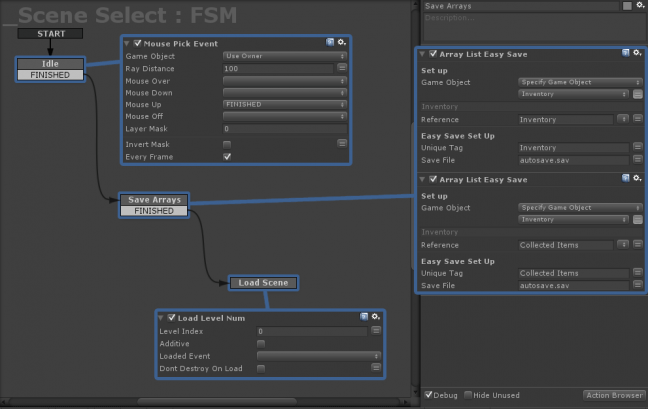
Task: Enable or disable Mouse Pick Event action
Action: (138, 43)
